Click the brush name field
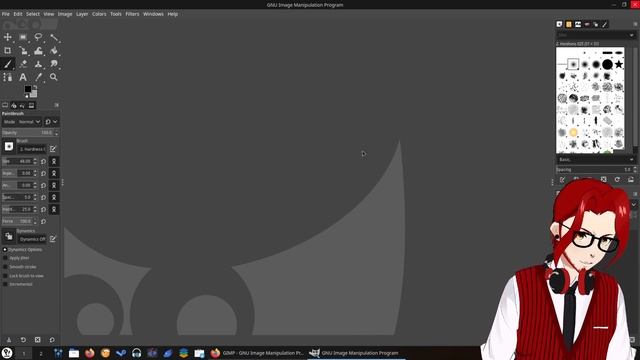This screenshot has height=360, width=640. (x=33, y=149)
